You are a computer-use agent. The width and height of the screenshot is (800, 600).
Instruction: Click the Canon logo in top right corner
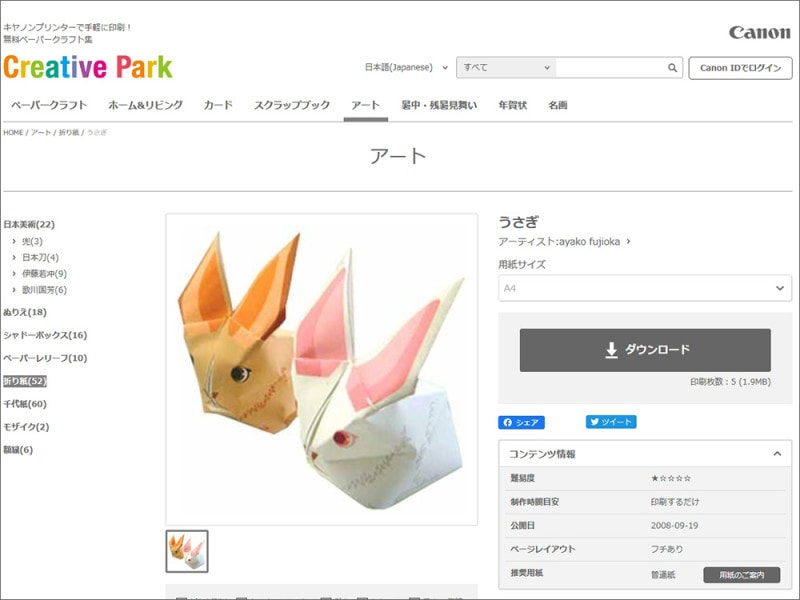tap(759, 31)
